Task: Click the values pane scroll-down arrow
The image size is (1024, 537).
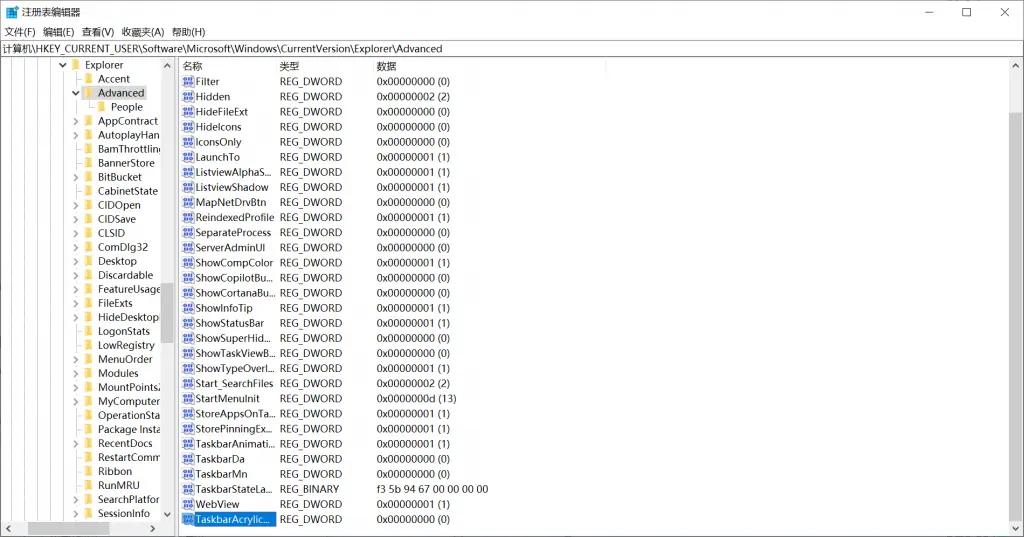Action: [1016, 528]
